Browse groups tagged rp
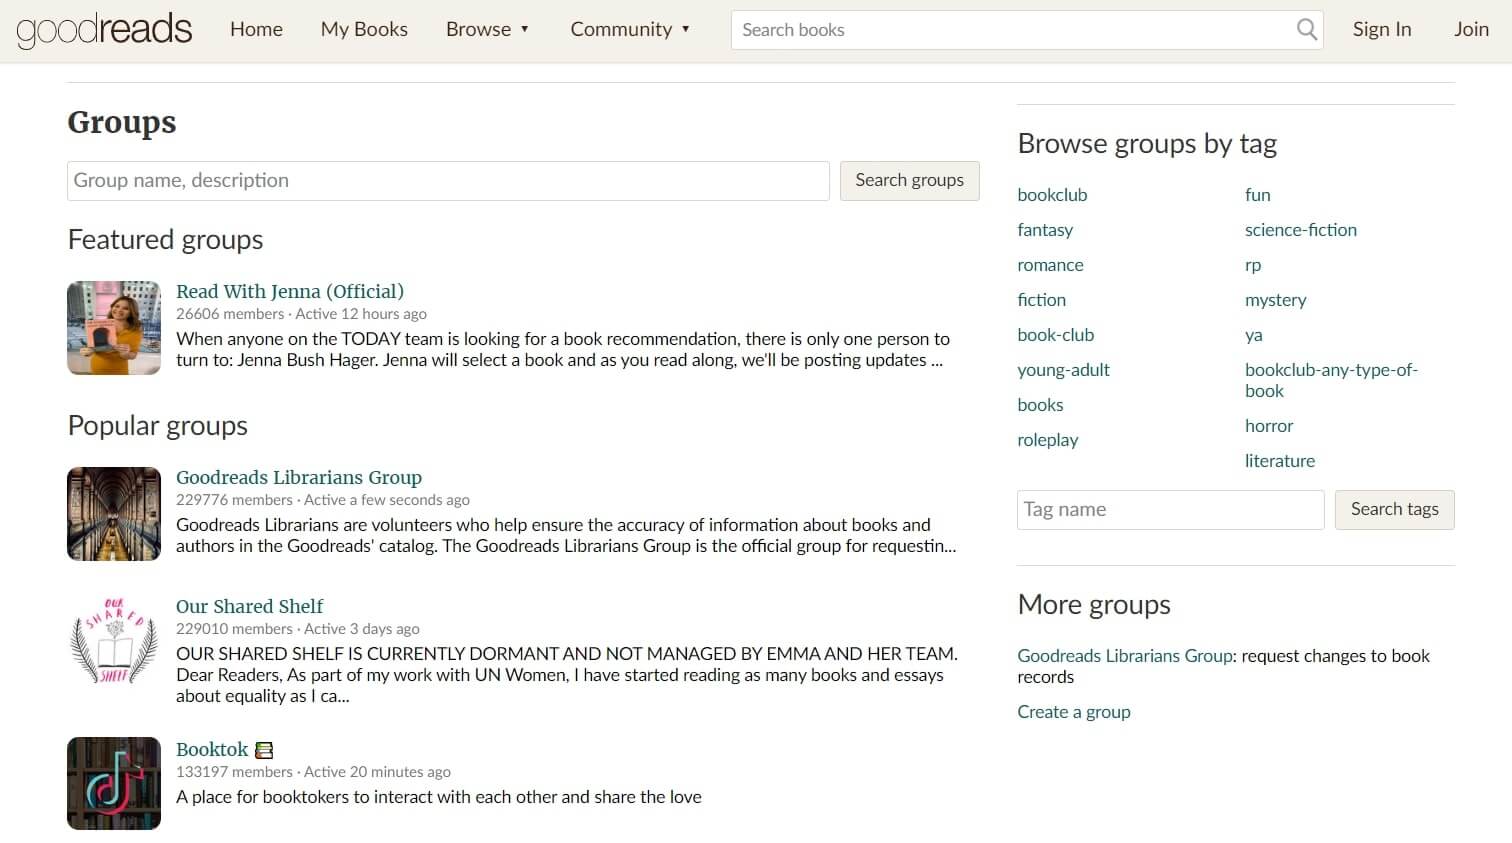 (x=1253, y=265)
